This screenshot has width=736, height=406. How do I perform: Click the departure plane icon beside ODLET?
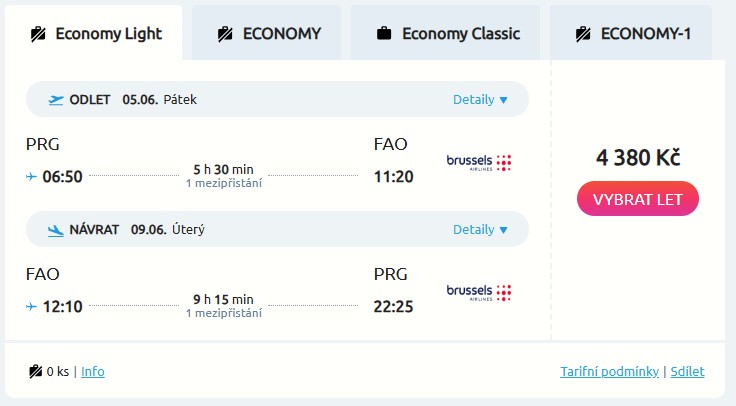[x=56, y=100]
